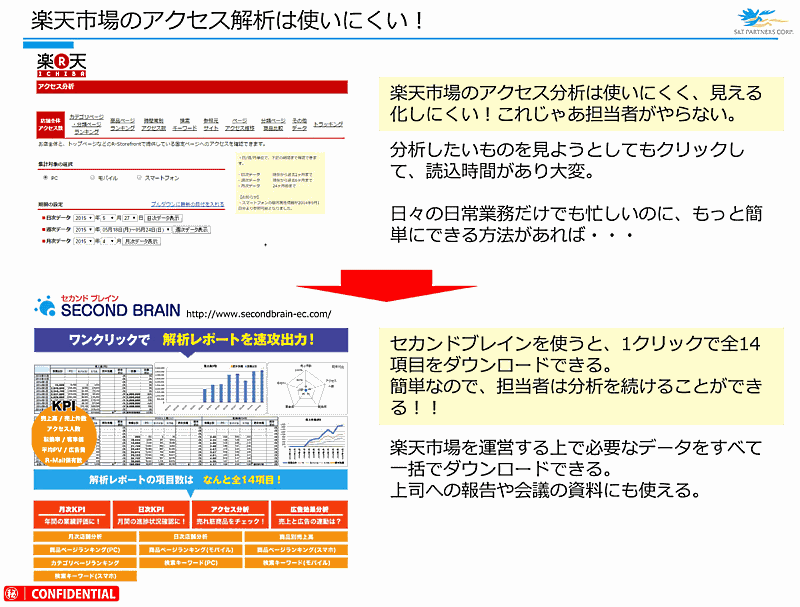Click the 解析レポートの項目数は なんと全14項目 banner
This screenshot has width=800, height=607.
click(x=191, y=480)
